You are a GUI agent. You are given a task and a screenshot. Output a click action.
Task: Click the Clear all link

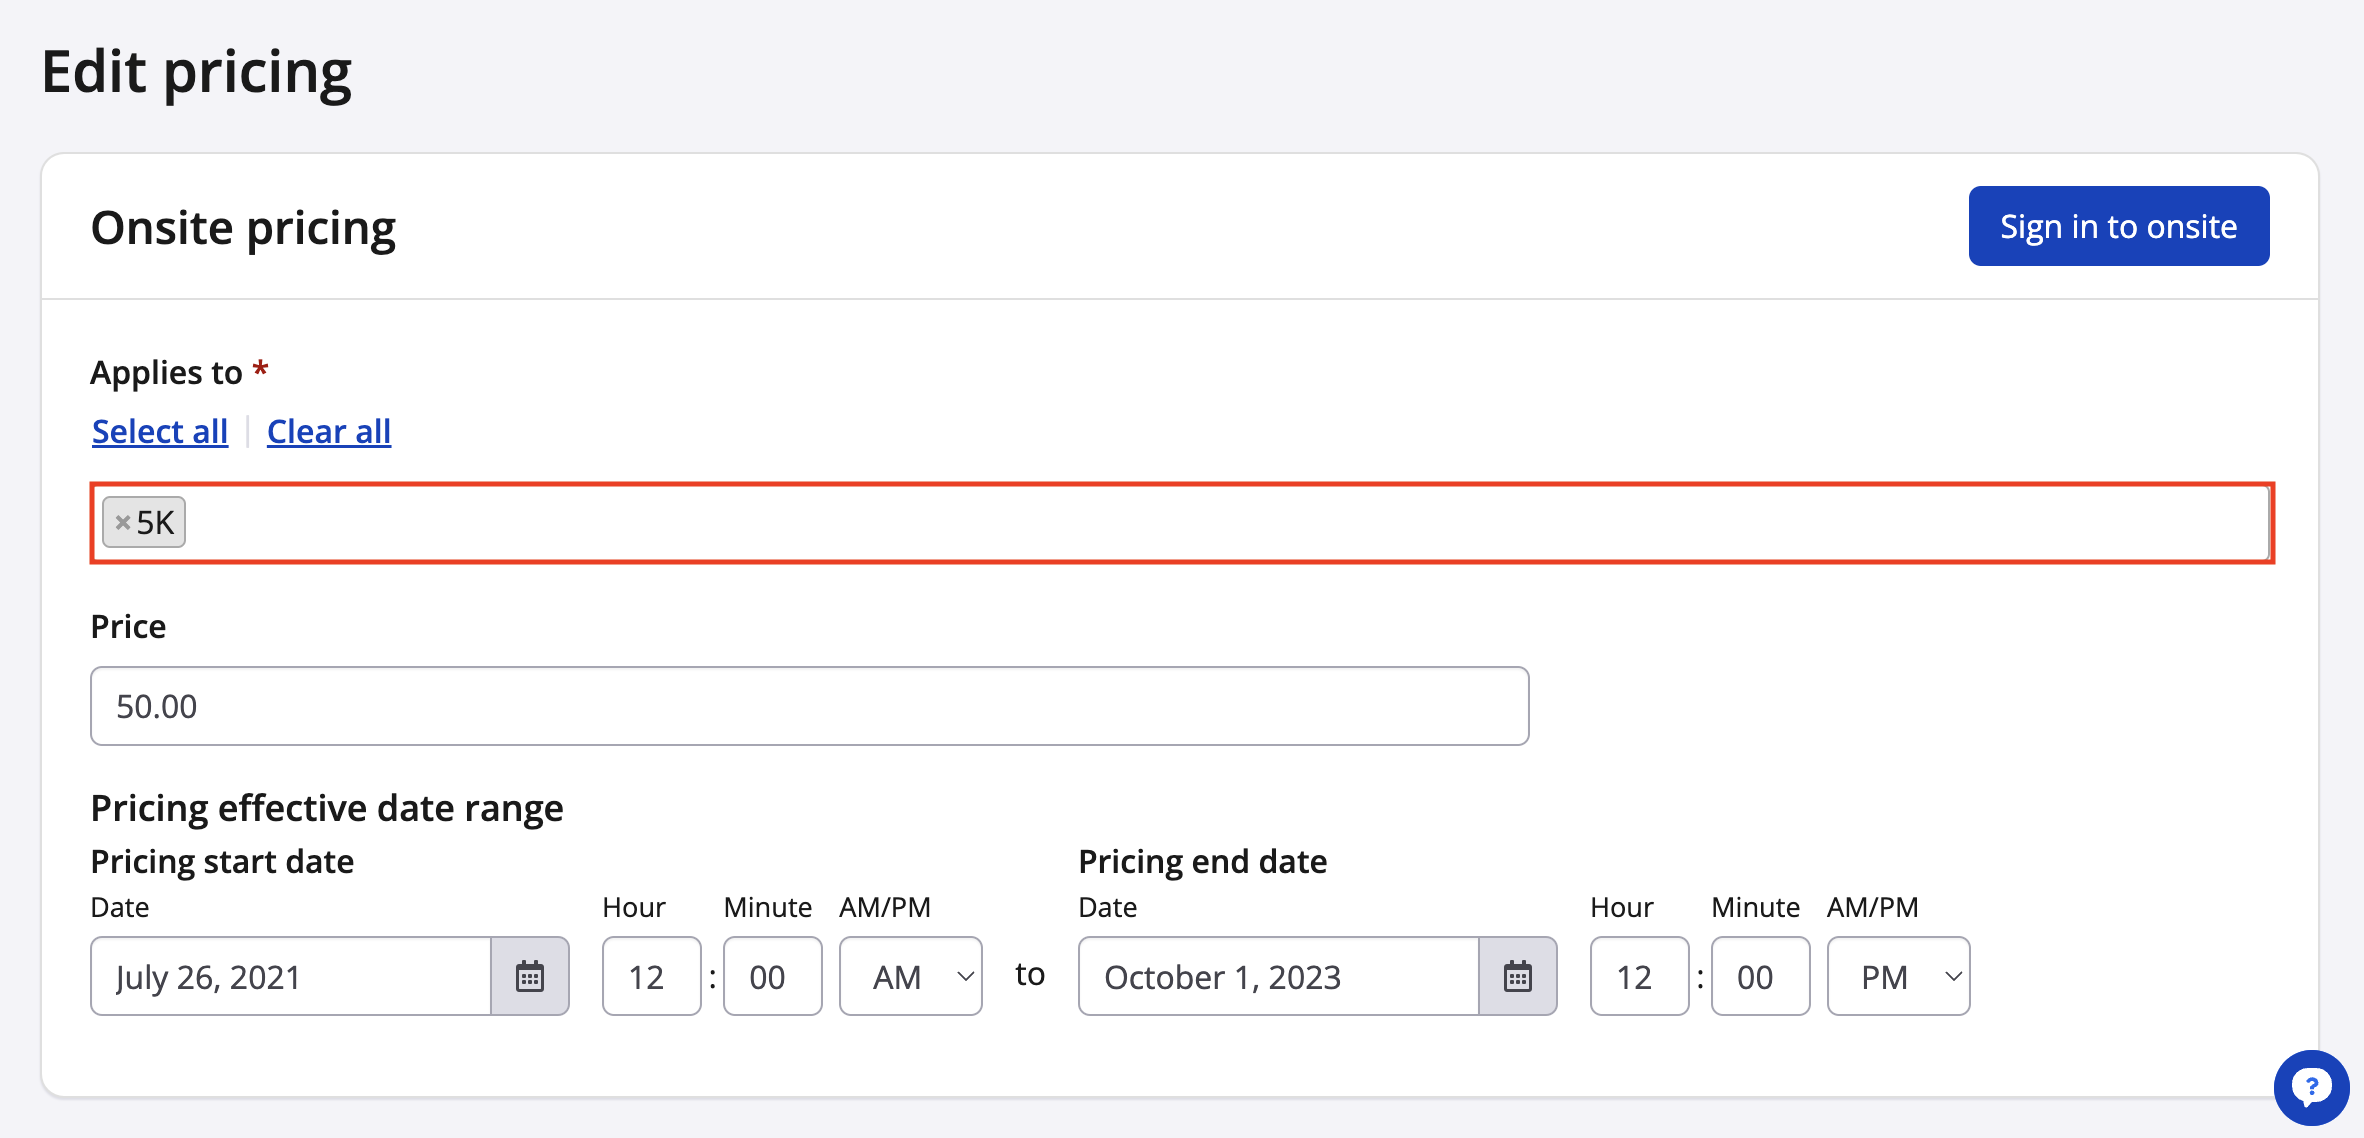(x=328, y=431)
